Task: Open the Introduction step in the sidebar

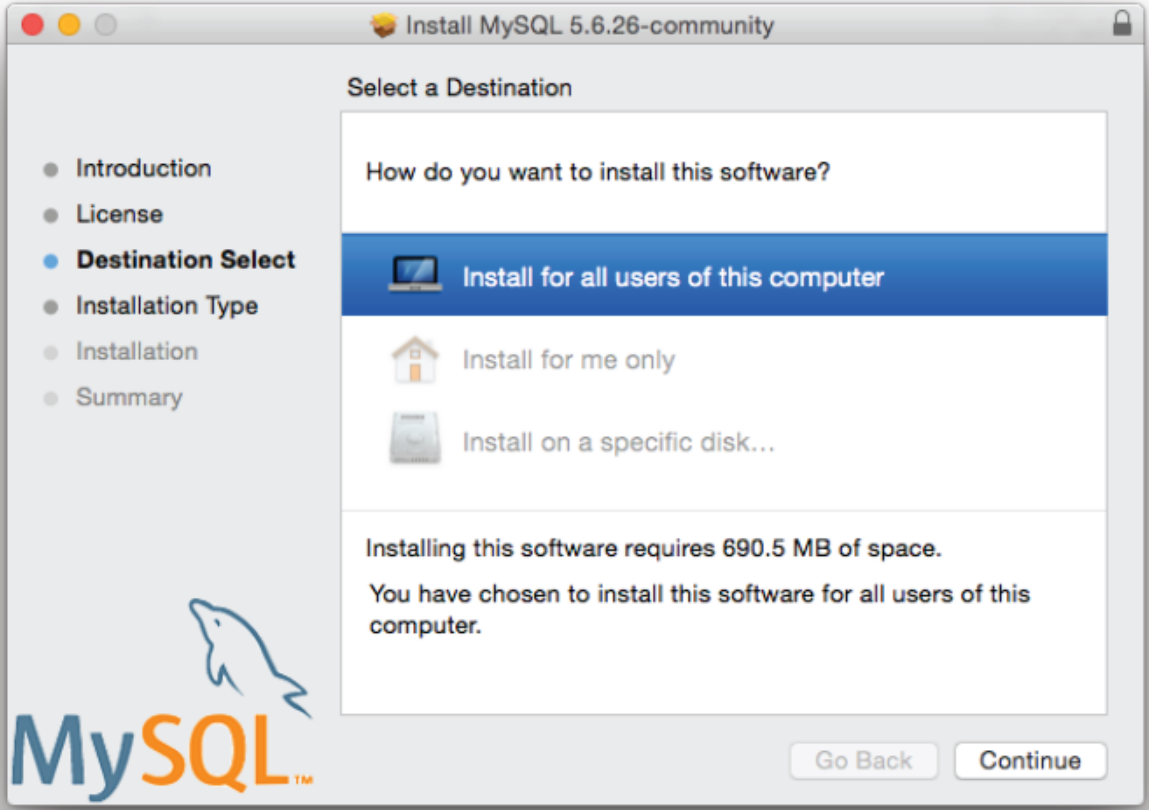Action: 141,168
